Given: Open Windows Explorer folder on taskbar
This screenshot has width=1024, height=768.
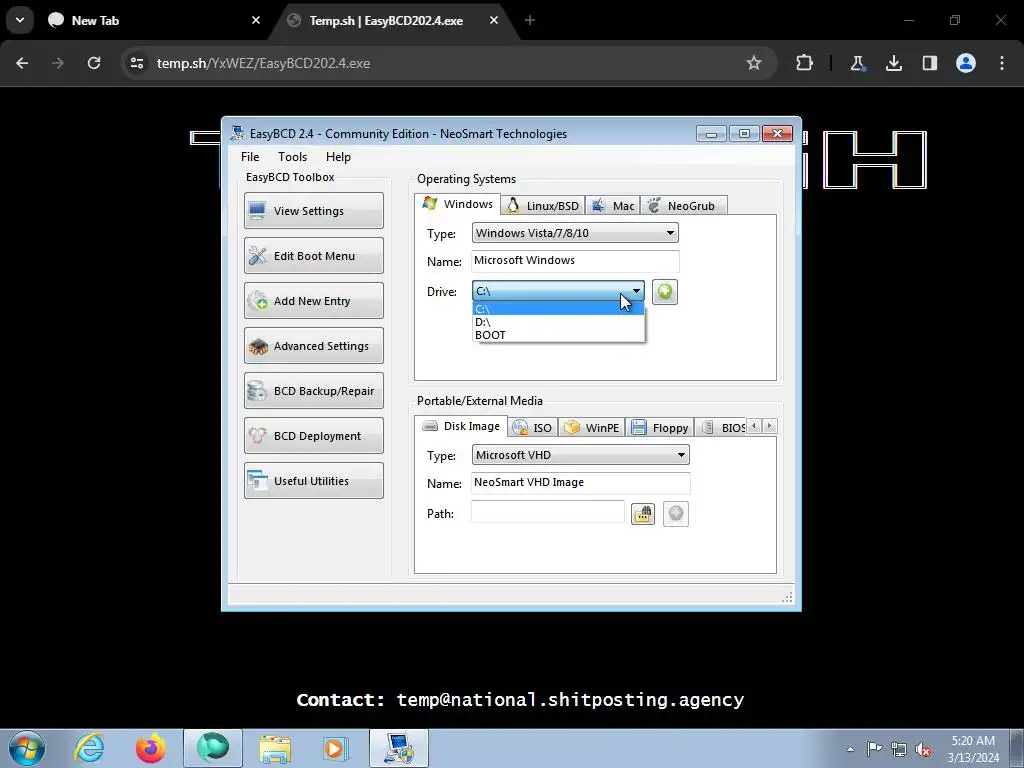Looking at the screenshot, I should tap(275, 748).
